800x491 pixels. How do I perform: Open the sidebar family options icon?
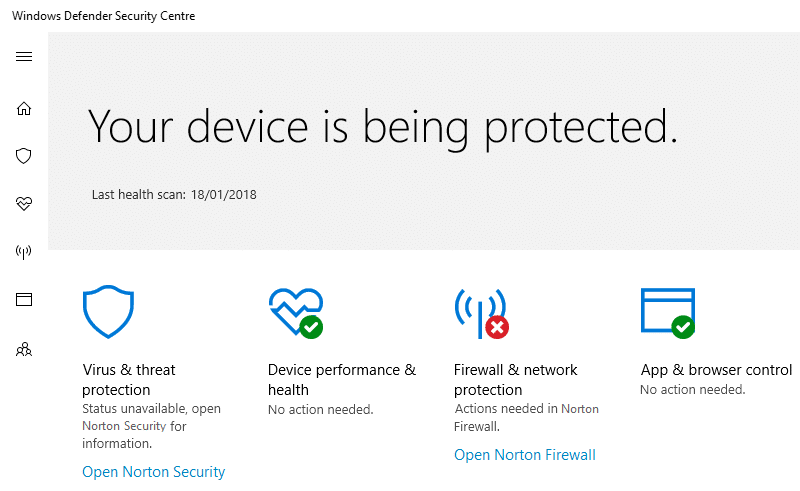point(24,349)
